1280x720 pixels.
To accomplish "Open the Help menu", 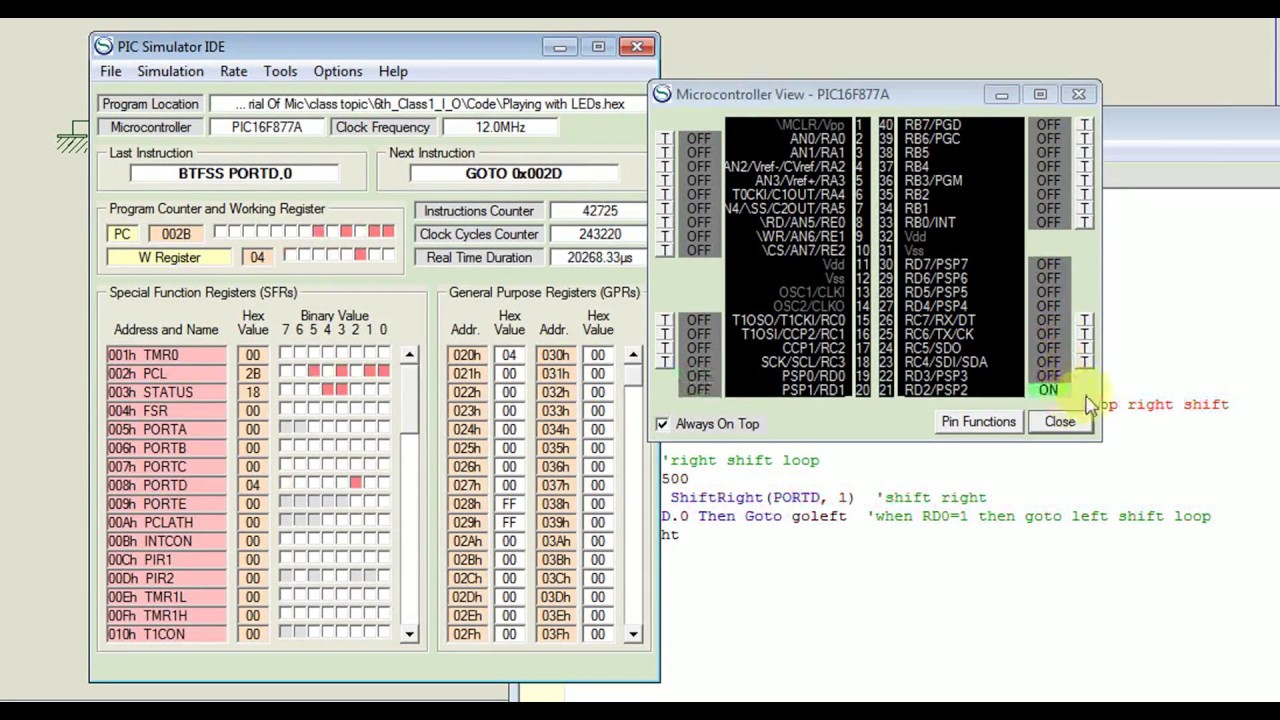I will click(x=393, y=71).
